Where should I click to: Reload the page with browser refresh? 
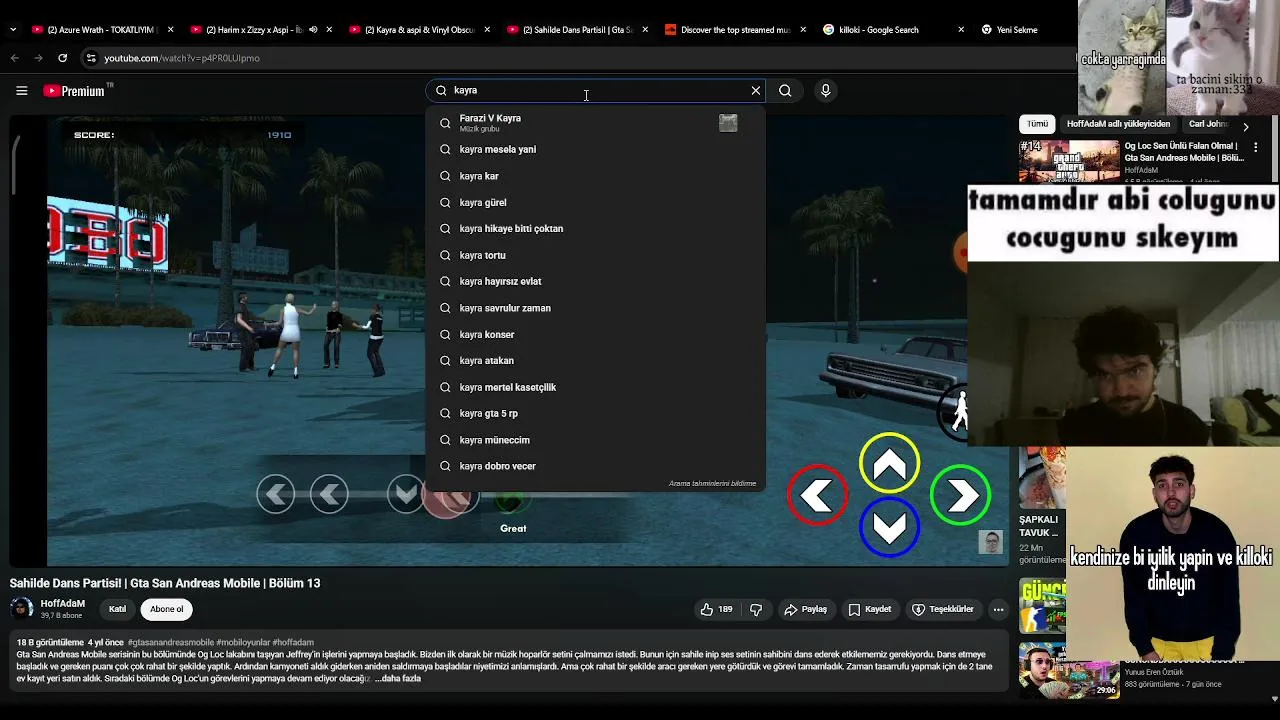[62, 58]
